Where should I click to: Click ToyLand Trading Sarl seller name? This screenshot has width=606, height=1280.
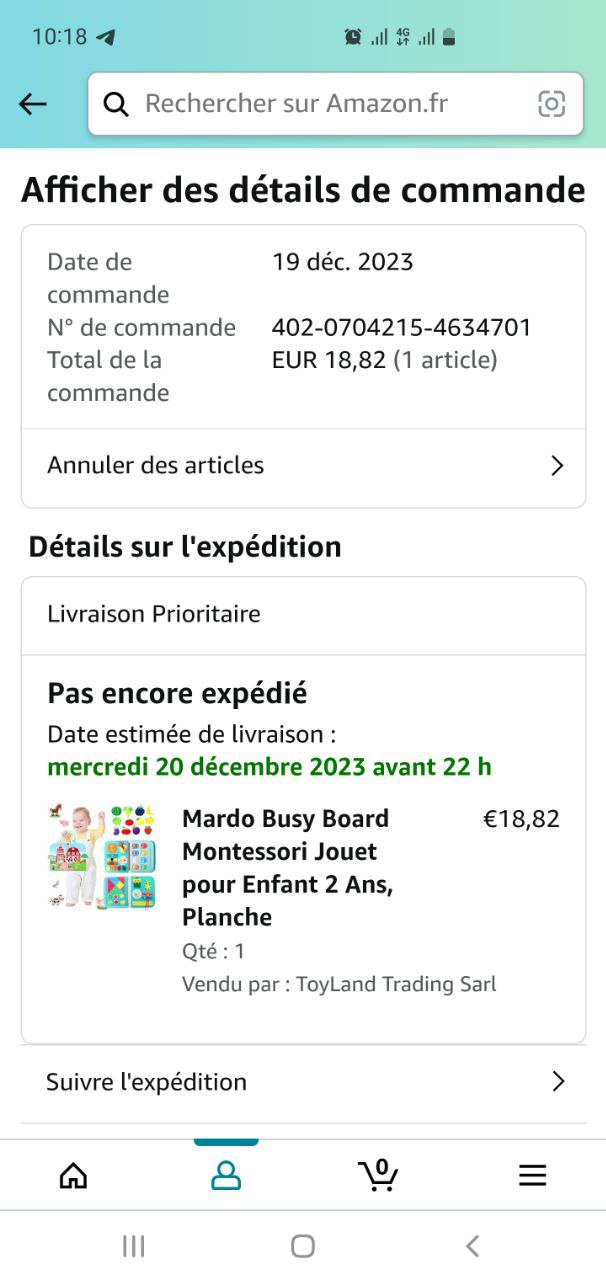coord(396,984)
